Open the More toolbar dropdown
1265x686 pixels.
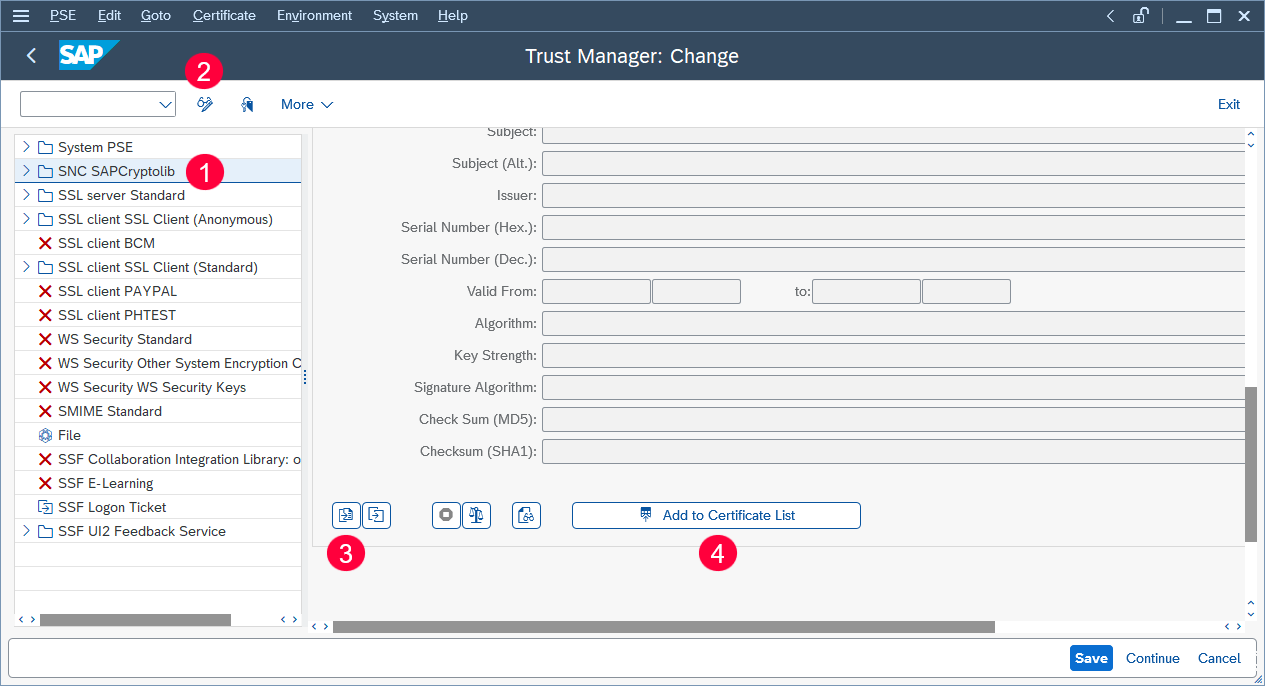click(307, 104)
